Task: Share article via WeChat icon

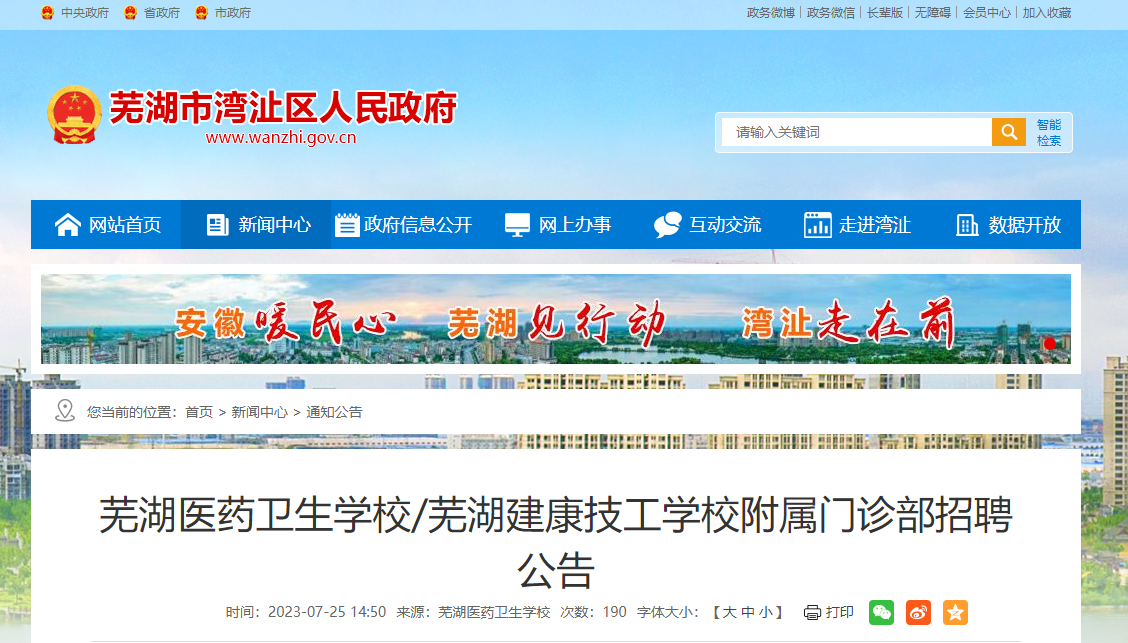Action: 881,612
